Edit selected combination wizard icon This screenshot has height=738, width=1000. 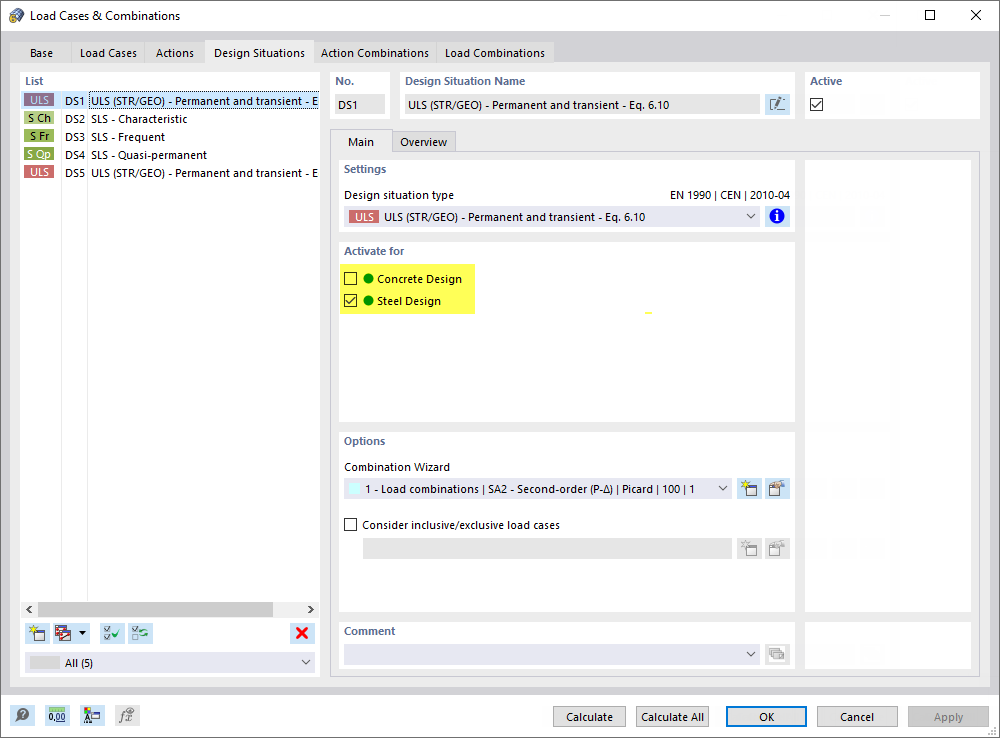(777, 489)
